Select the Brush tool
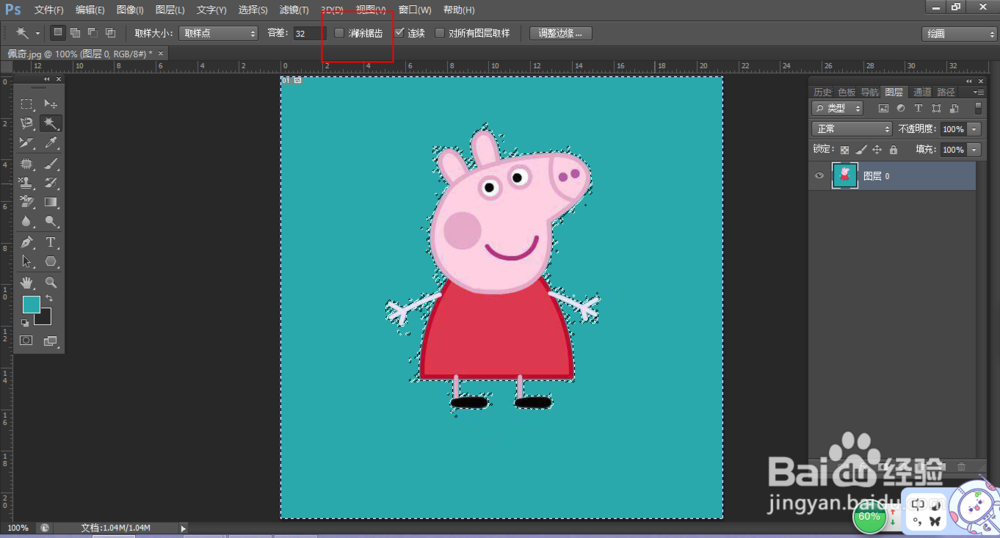The image size is (1000, 538). [x=50, y=163]
